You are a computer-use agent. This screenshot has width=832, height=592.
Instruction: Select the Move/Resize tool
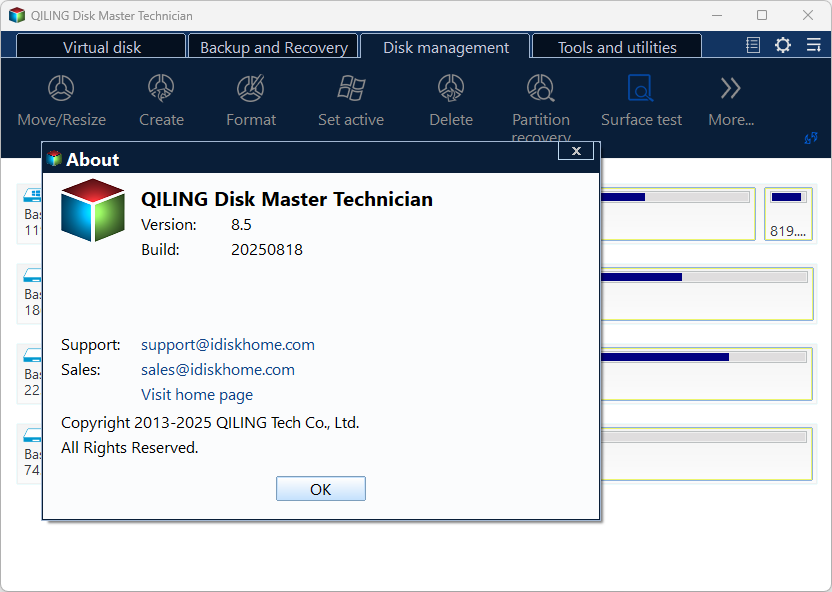[61, 101]
